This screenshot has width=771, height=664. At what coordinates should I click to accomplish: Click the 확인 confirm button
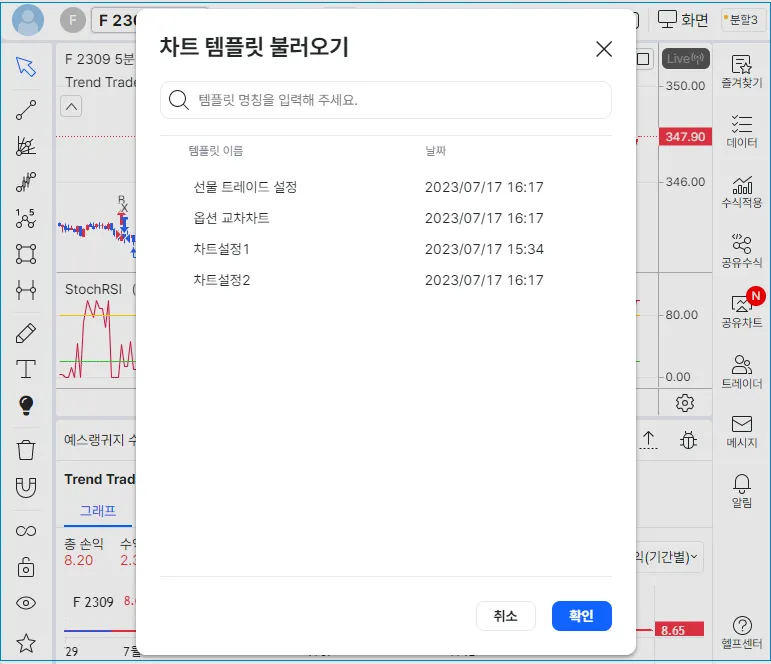[582, 616]
